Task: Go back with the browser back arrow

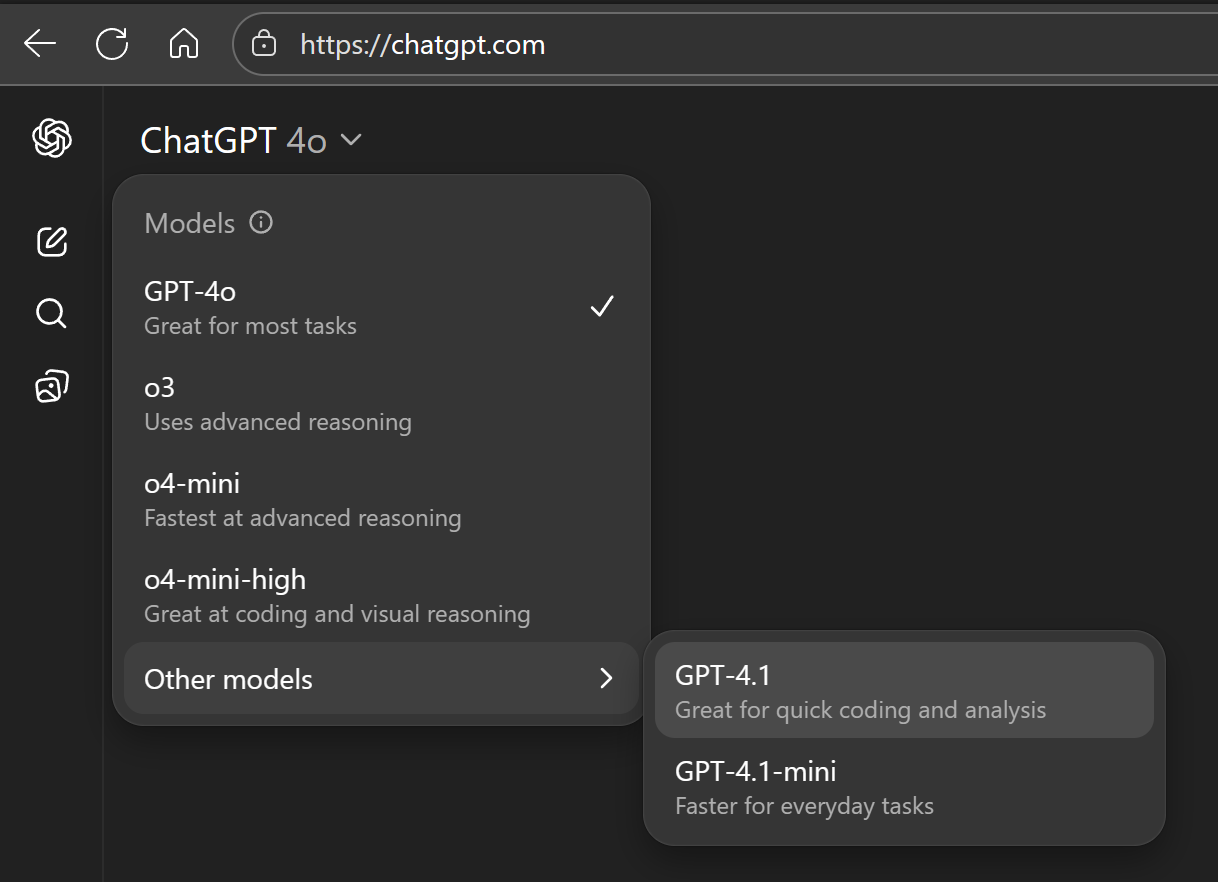Action: click(x=40, y=44)
